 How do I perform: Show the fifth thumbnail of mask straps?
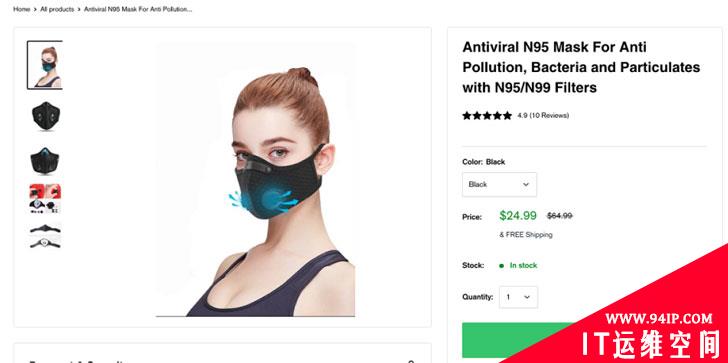click(x=45, y=236)
